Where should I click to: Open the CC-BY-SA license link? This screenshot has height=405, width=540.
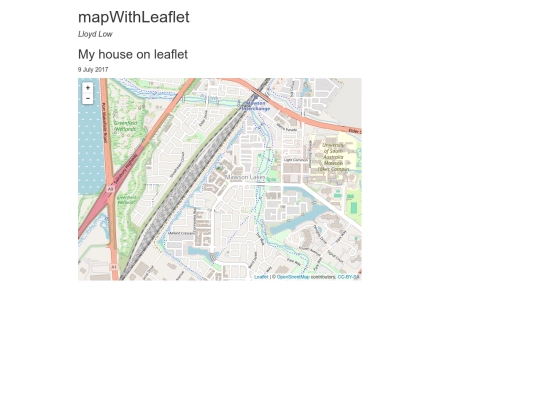349,277
